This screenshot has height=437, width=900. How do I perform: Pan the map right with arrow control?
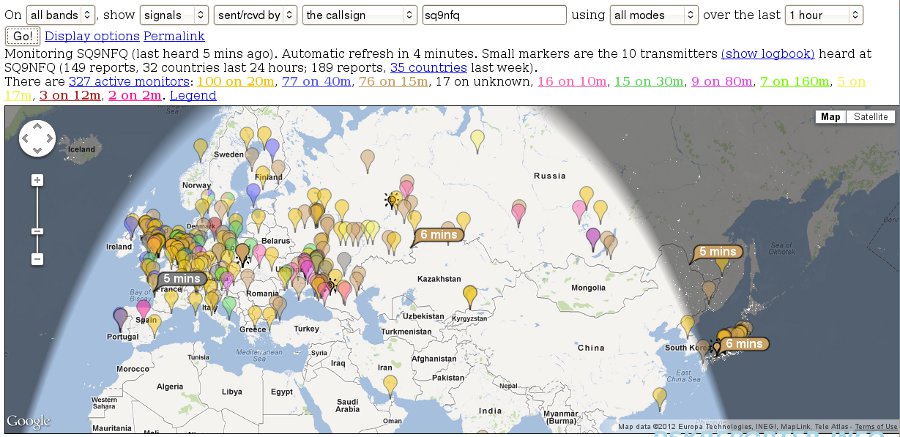[49, 139]
